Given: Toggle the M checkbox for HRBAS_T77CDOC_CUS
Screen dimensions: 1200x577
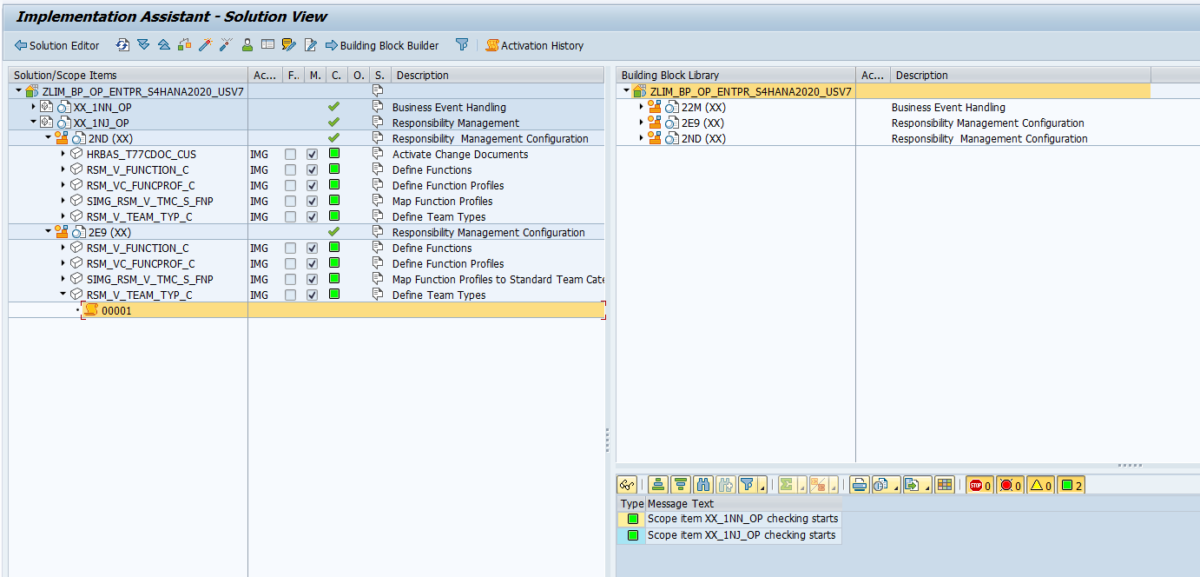Looking at the screenshot, I should point(311,154).
